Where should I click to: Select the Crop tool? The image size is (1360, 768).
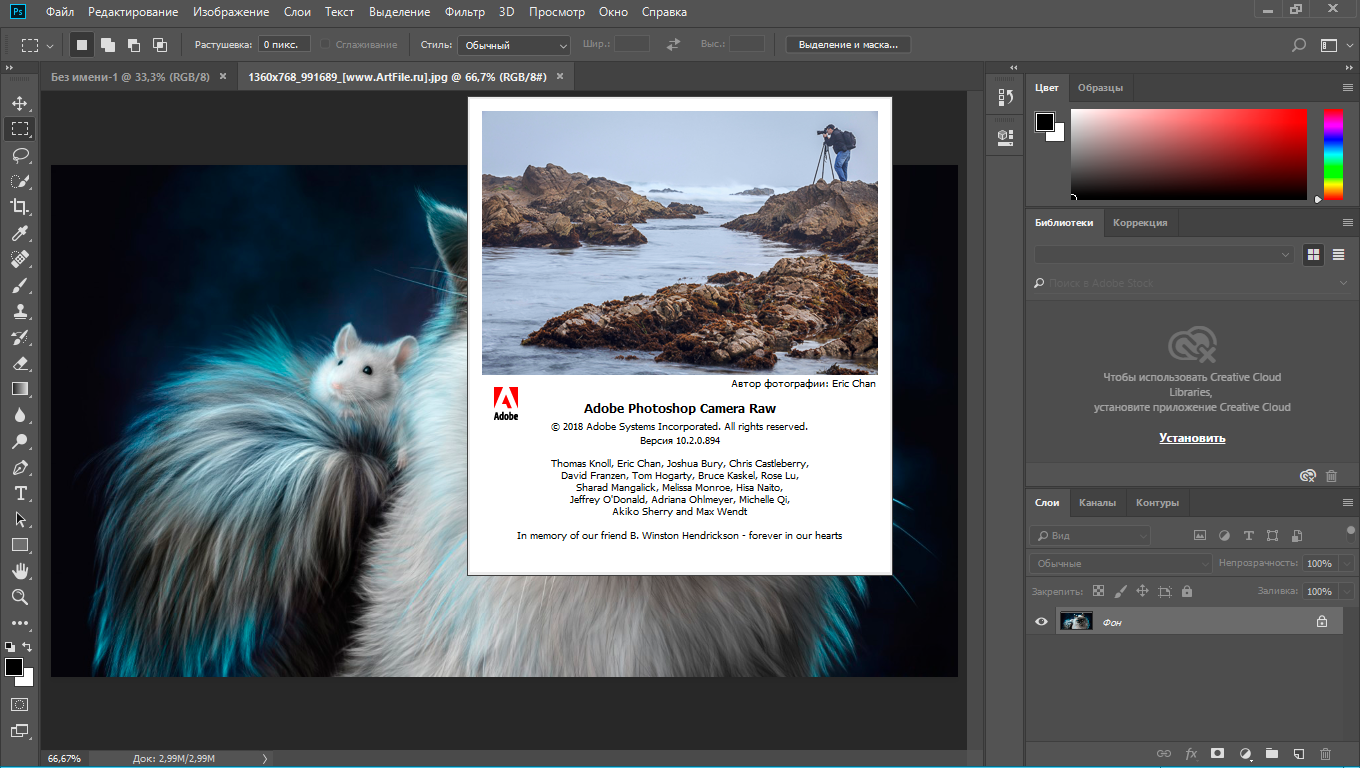click(19, 207)
